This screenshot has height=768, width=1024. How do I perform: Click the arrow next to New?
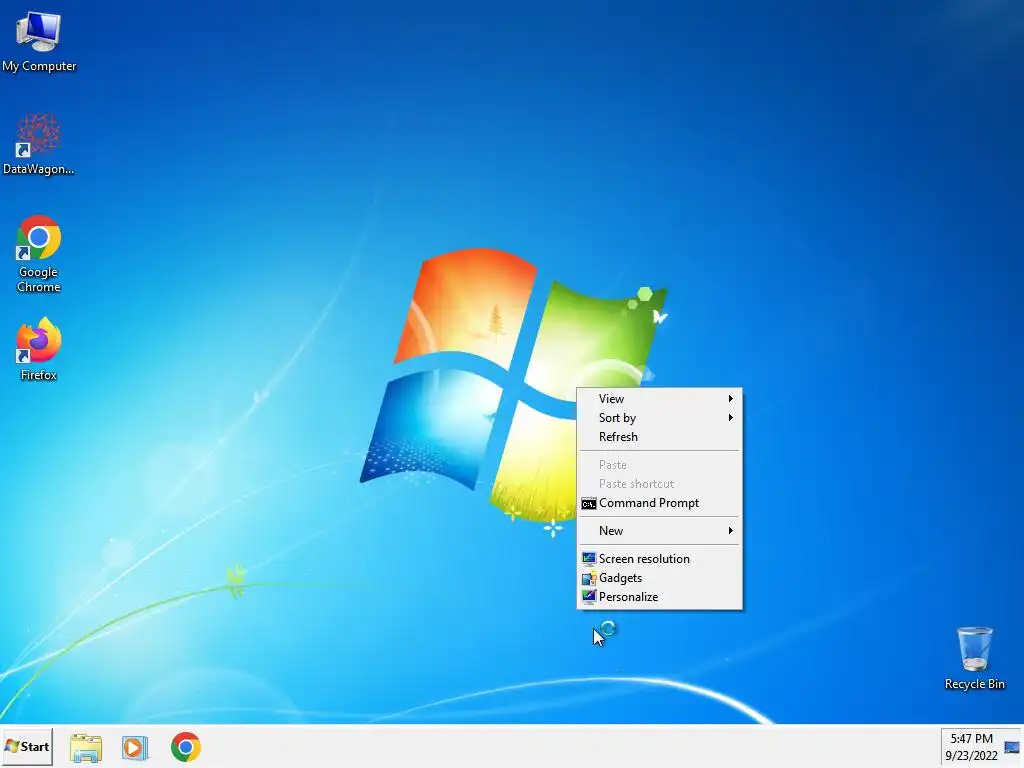click(x=731, y=531)
